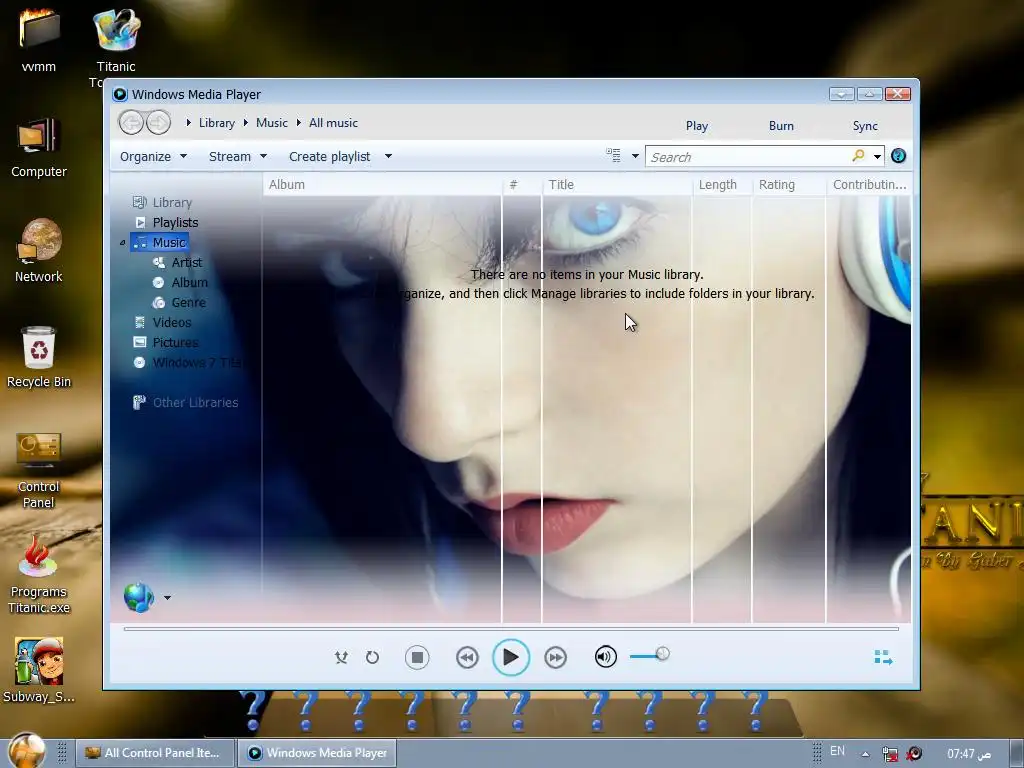Click the online stores globe icon
The image size is (1024, 768).
138,597
